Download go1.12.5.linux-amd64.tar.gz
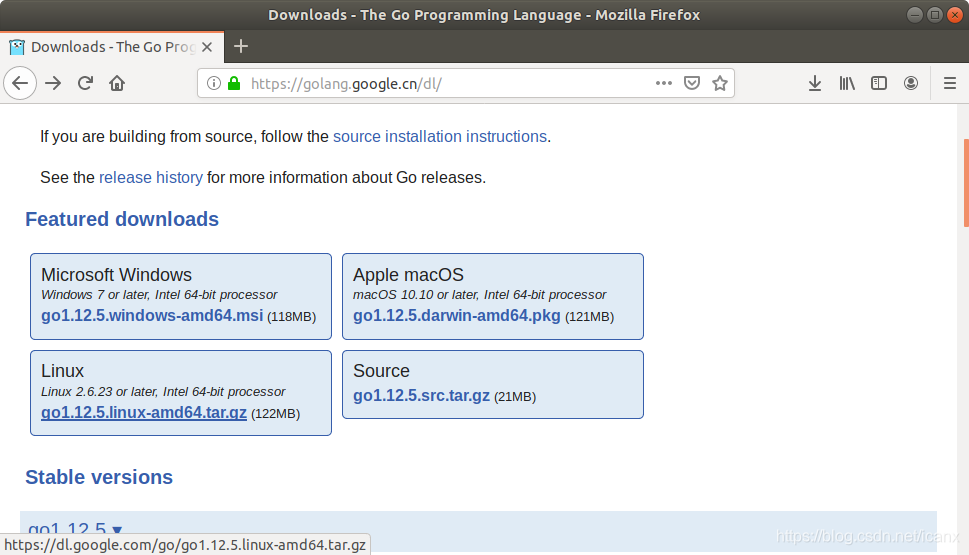The width and height of the screenshot is (969, 555). (x=144, y=412)
